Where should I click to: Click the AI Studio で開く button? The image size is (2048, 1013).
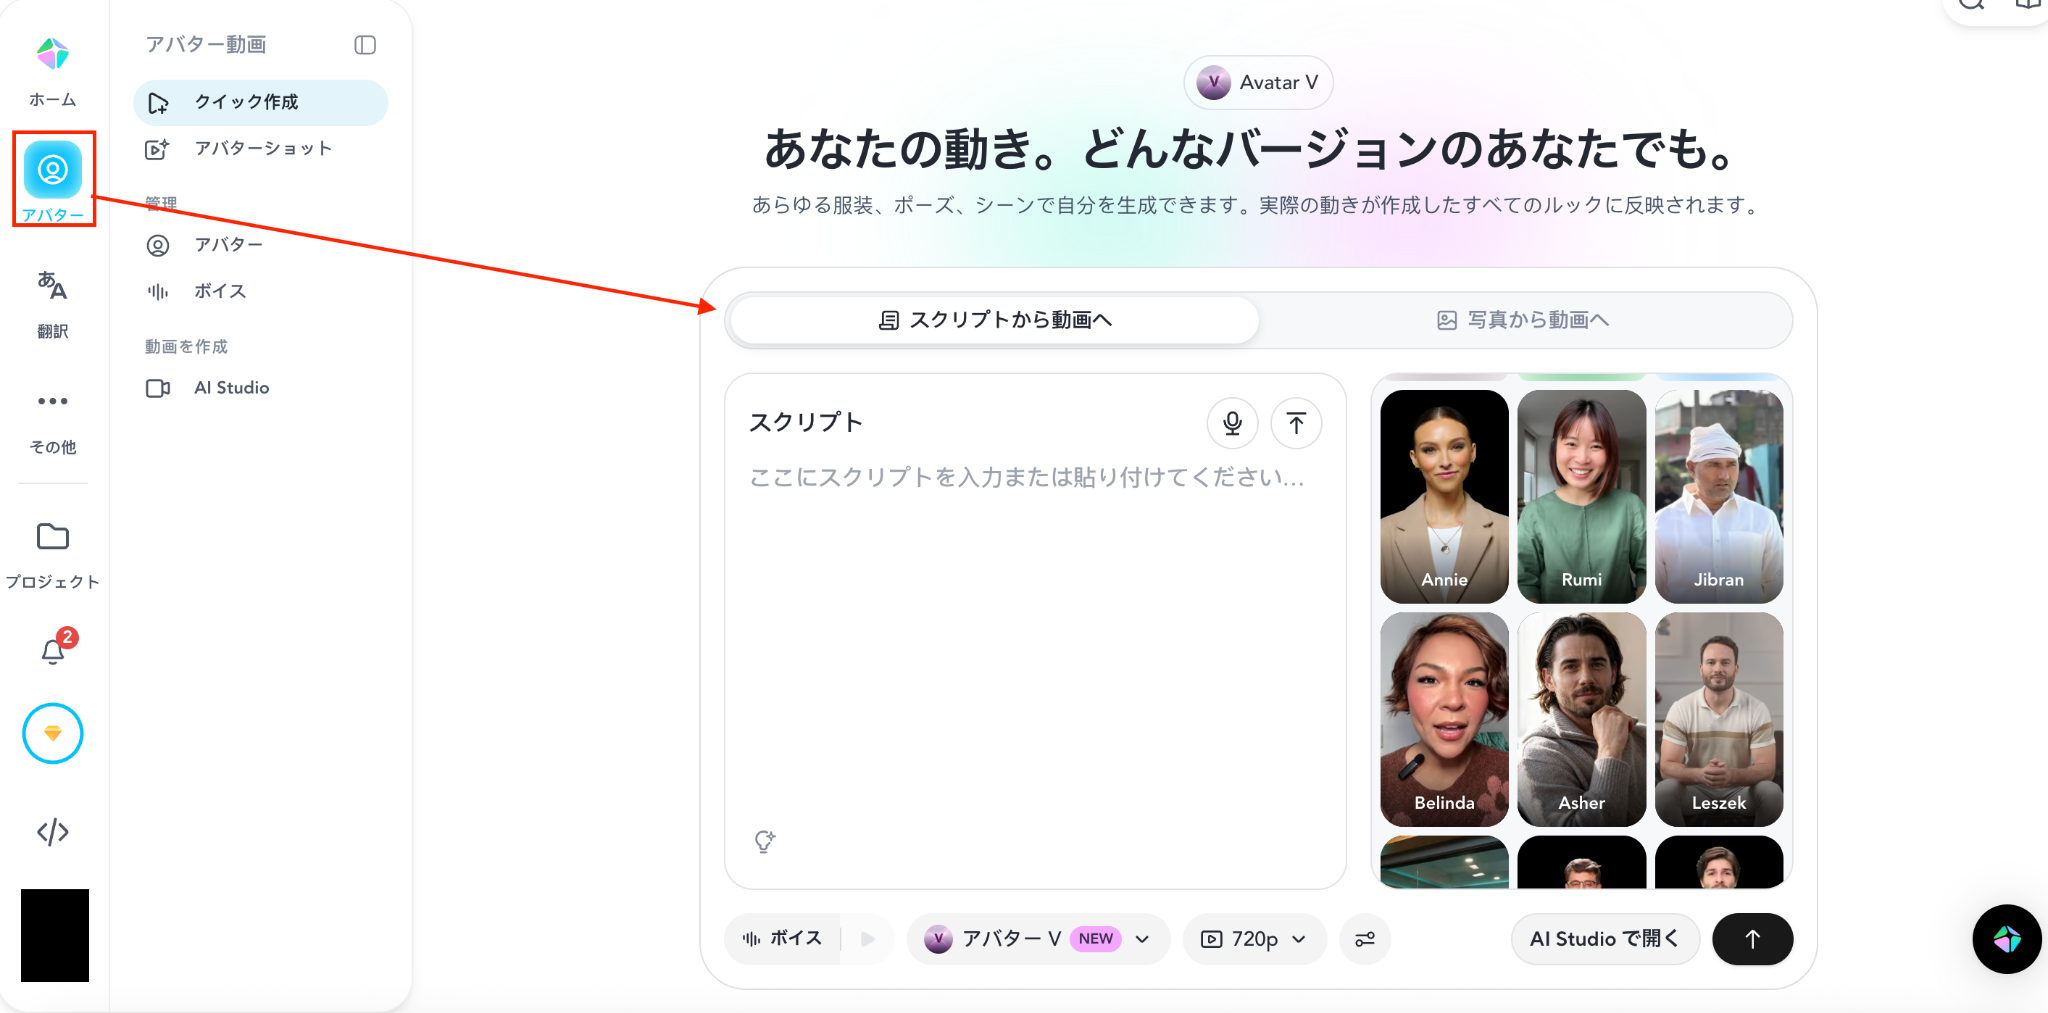[x=1605, y=939]
